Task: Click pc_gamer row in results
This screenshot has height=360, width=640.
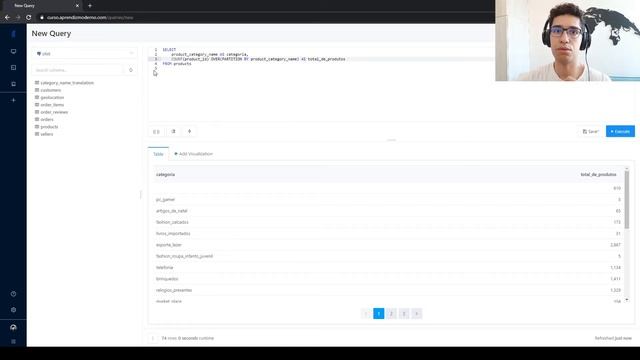Action: (388, 200)
